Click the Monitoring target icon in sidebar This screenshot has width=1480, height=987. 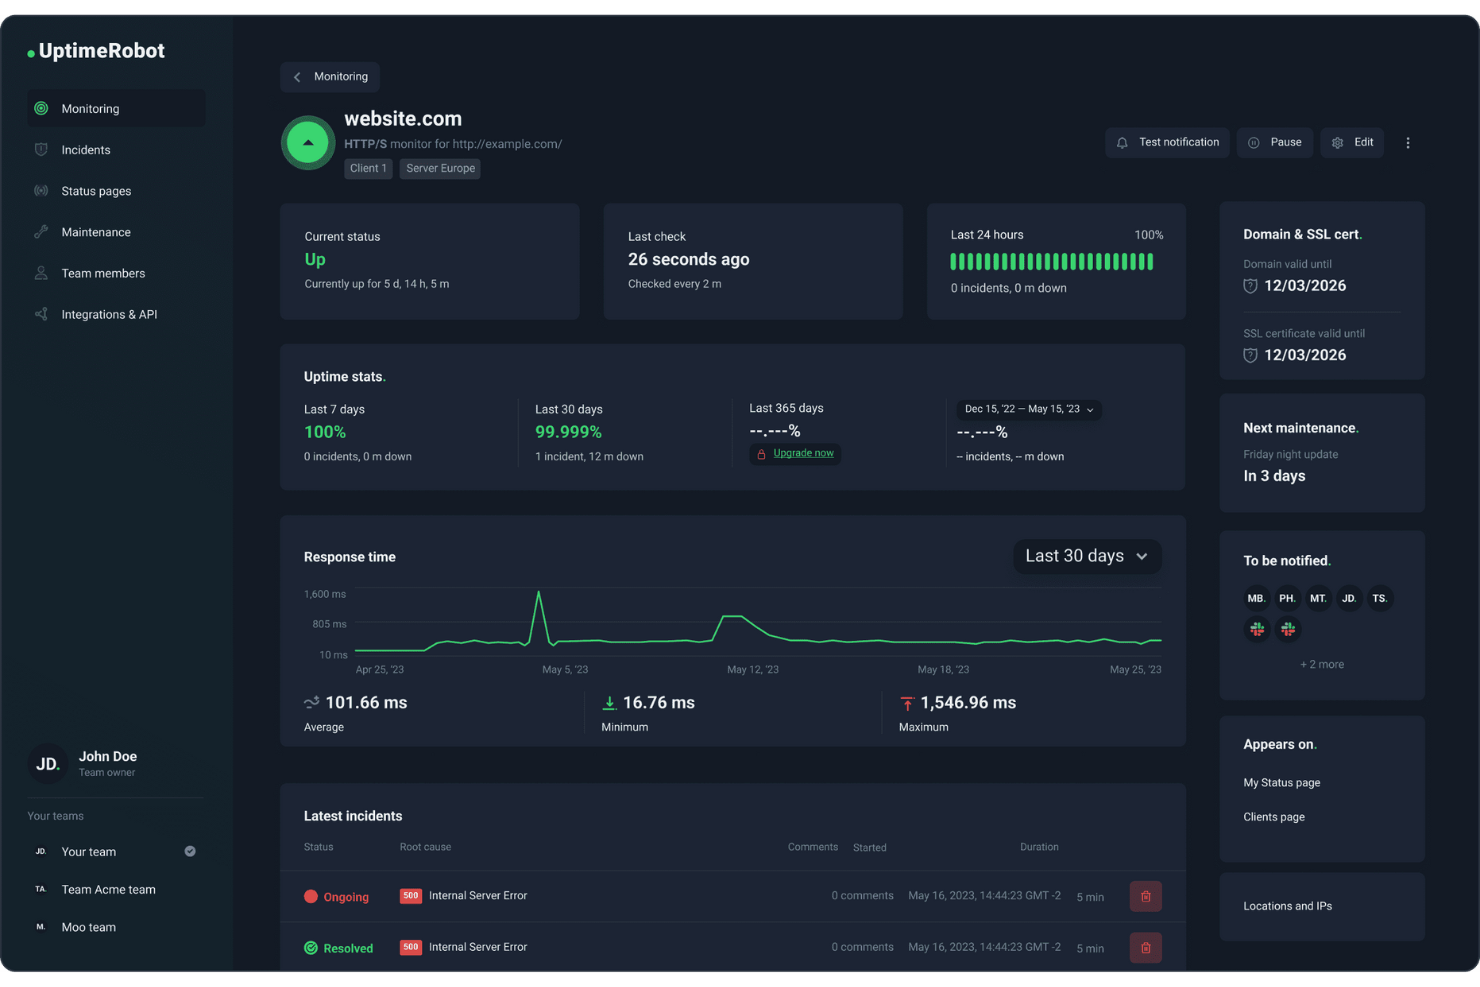pyautogui.click(x=40, y=108)
